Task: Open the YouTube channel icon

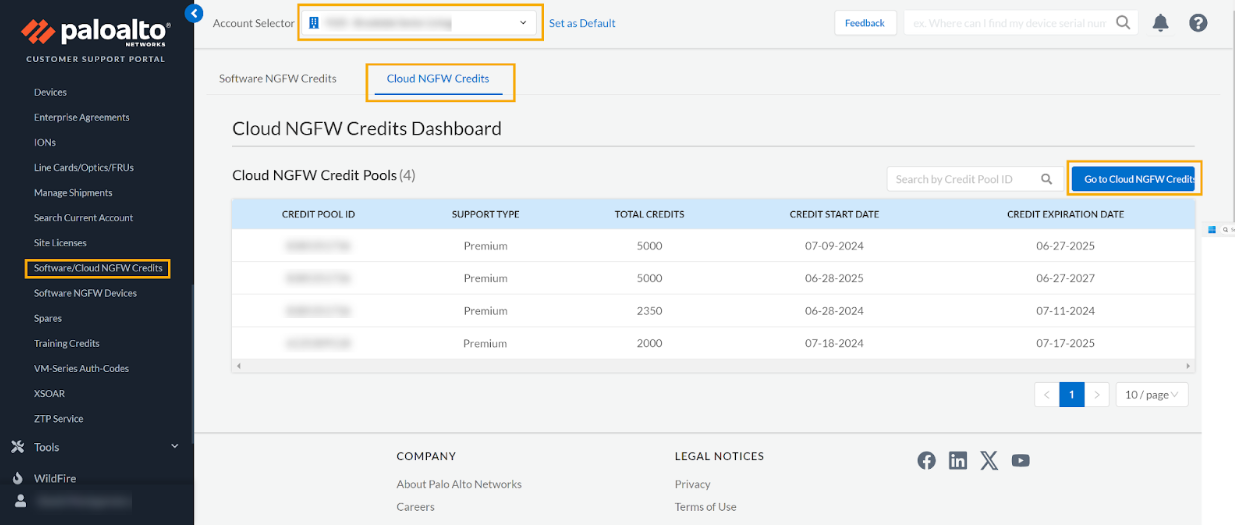Action: click(1020, 460)
